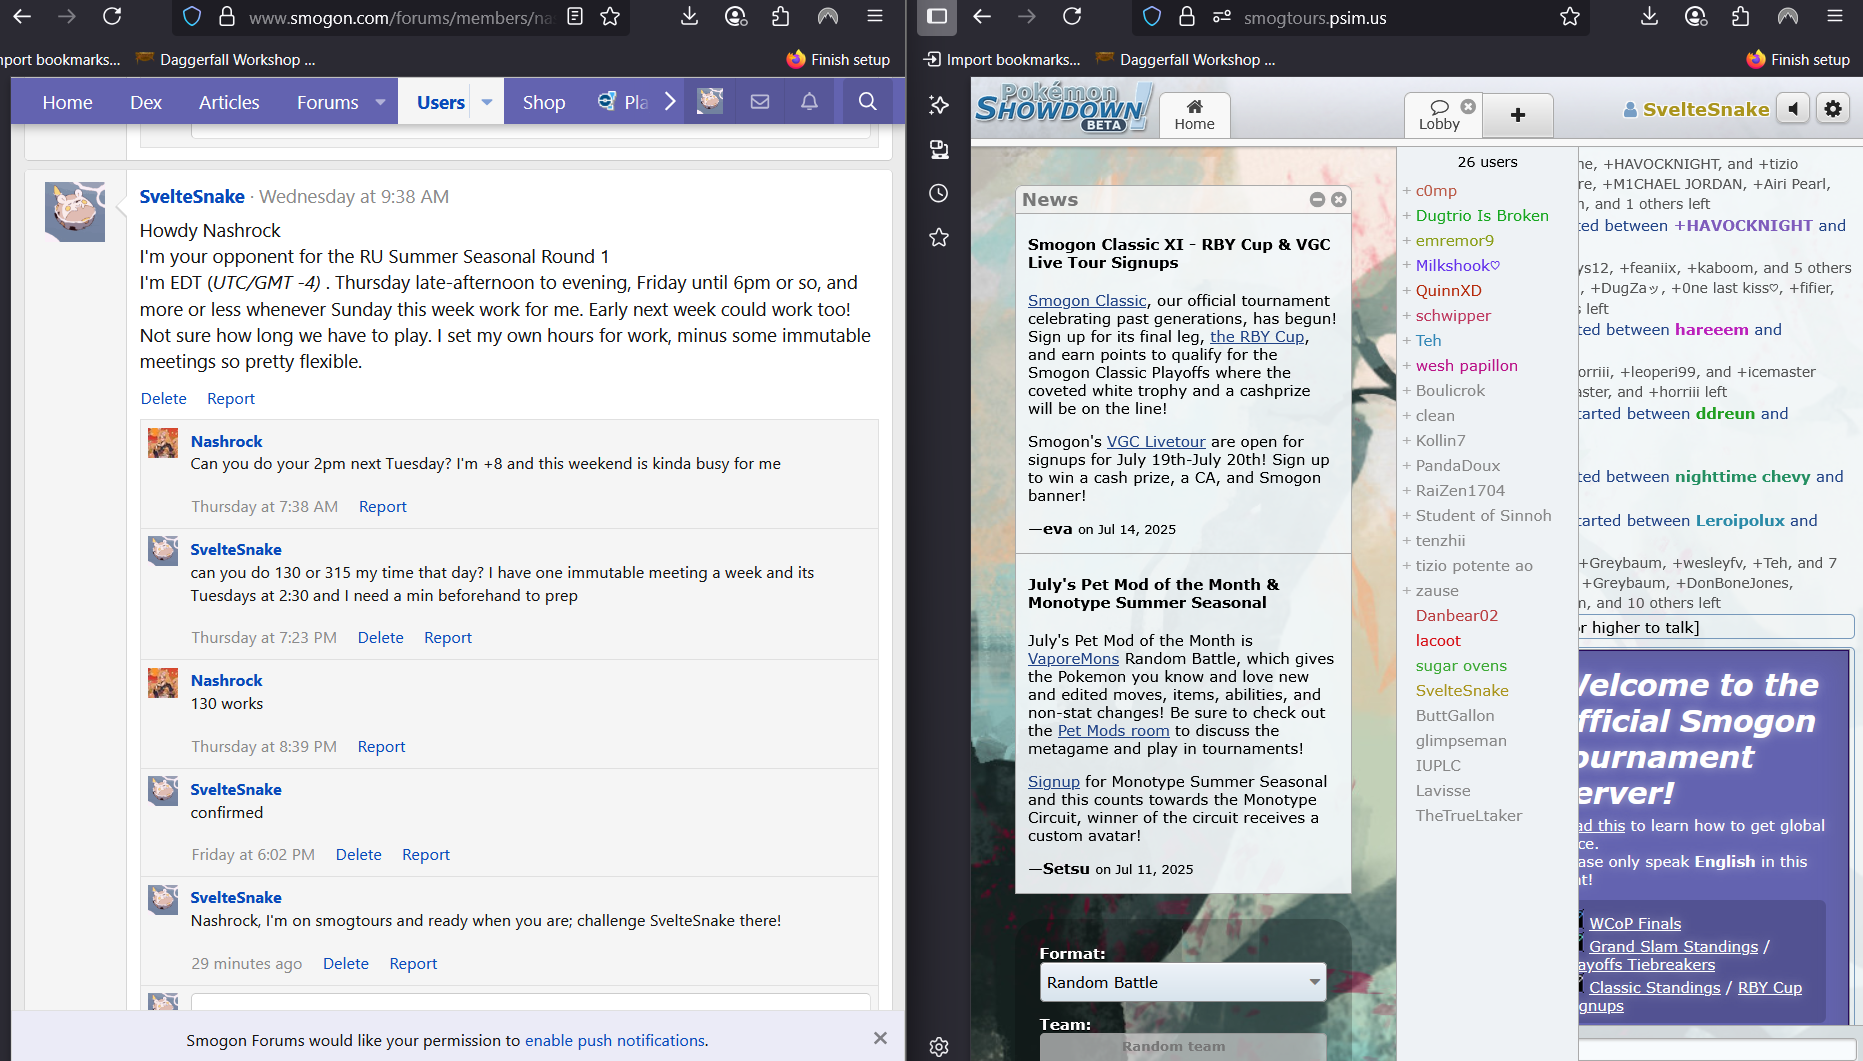The width and height of the screenshot is (1863, 1061).
Task: Open Forums nav item
Action: coord(327,102)
